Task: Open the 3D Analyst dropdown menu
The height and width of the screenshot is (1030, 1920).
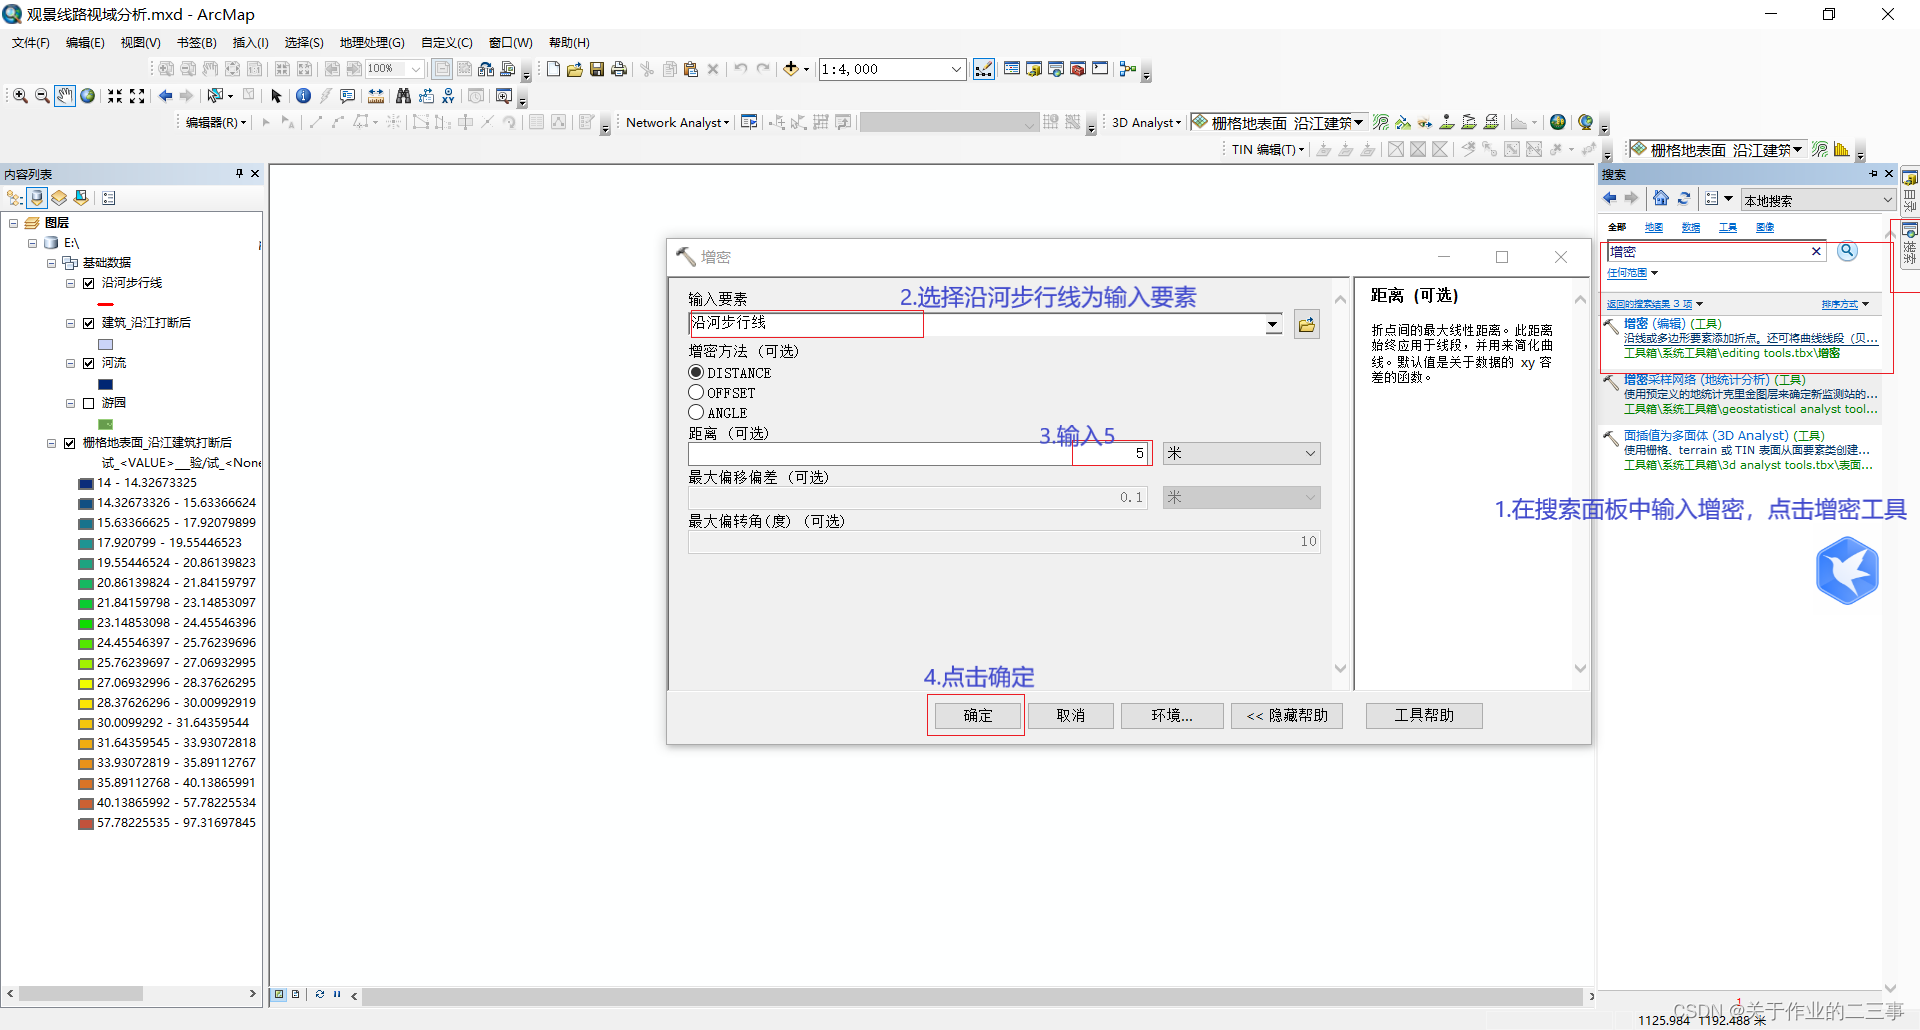Action: (x=1146, y=122)
